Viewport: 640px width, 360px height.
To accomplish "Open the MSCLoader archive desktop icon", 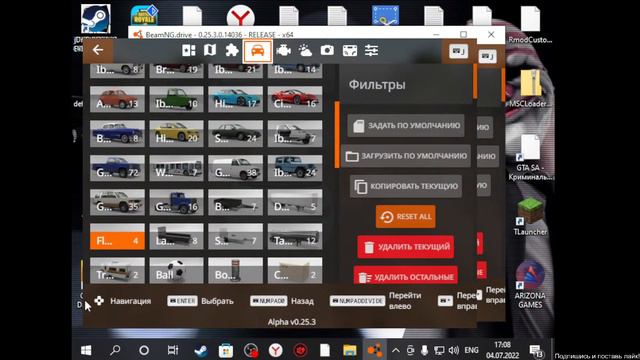I will tap(531, 88).
